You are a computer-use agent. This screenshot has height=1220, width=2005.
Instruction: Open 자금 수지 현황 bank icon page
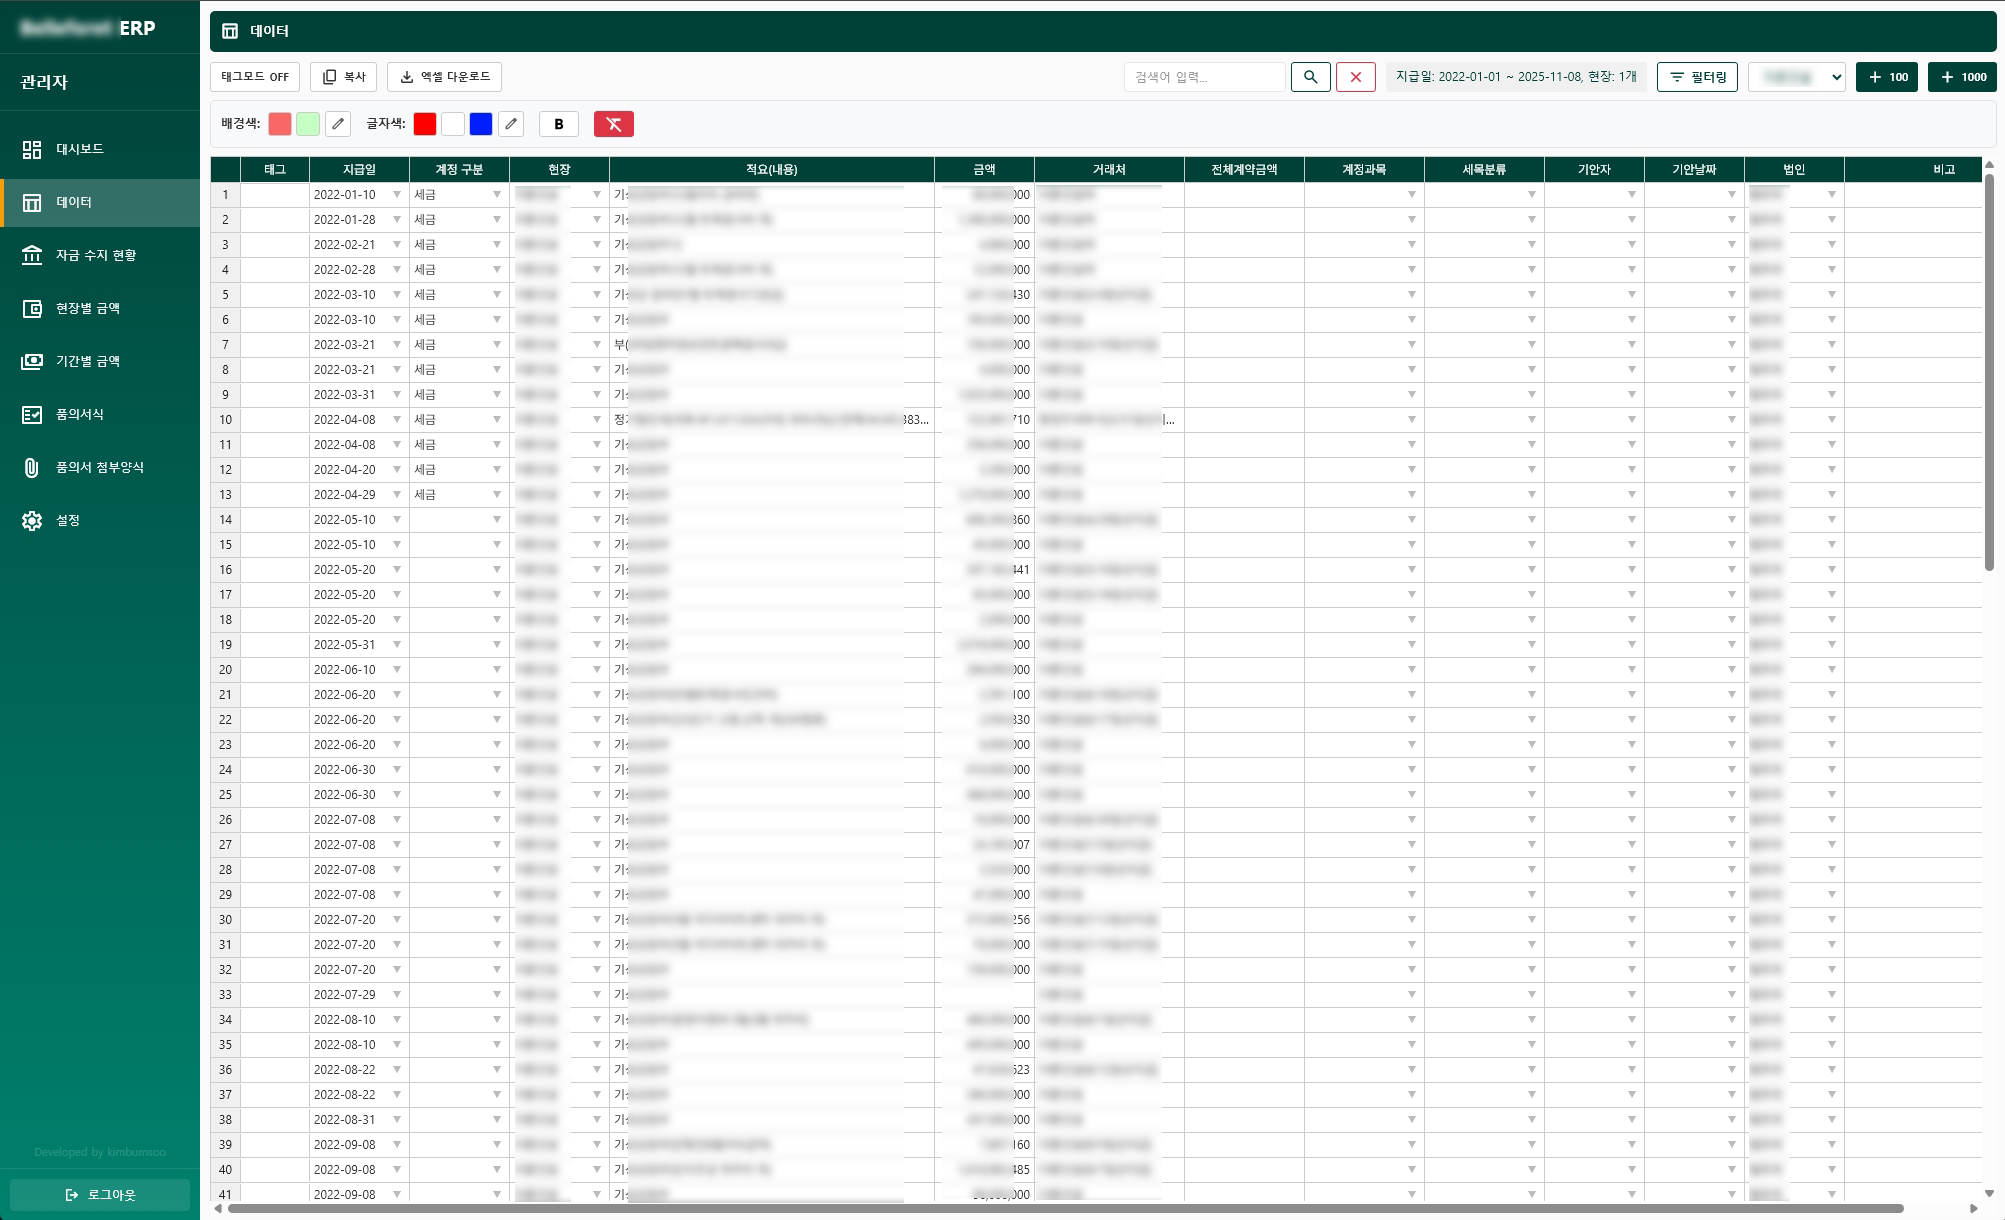pyautogui.click(x=95, y=255)
